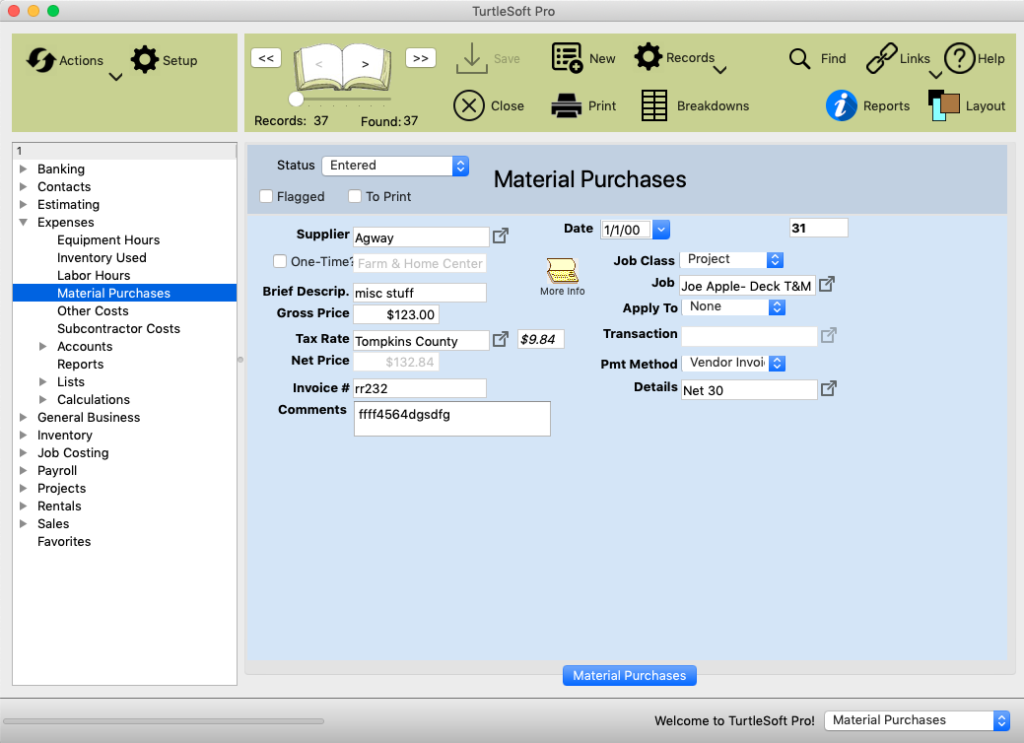Image resolution: width=1024 pixels, height=743 pixels.
Task: Open Supplier Agway link icon
Action: [x=500, y=236]
